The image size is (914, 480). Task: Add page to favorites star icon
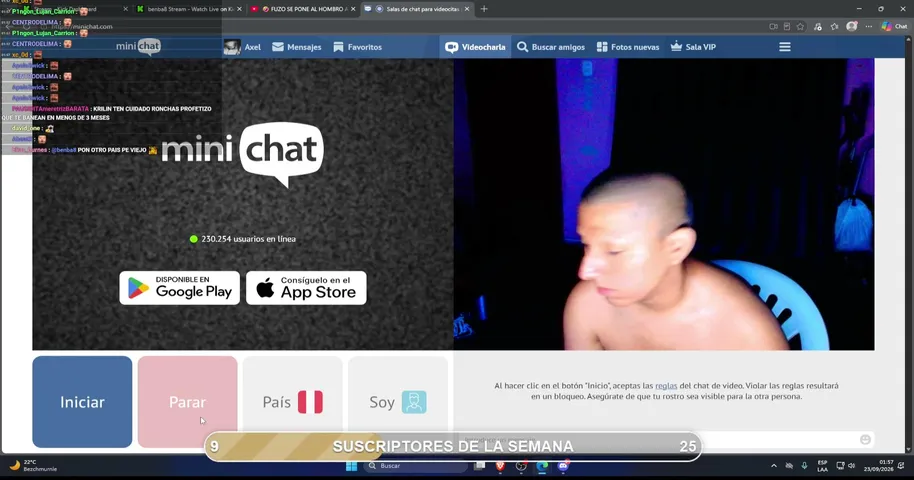[x=800, y=26]
